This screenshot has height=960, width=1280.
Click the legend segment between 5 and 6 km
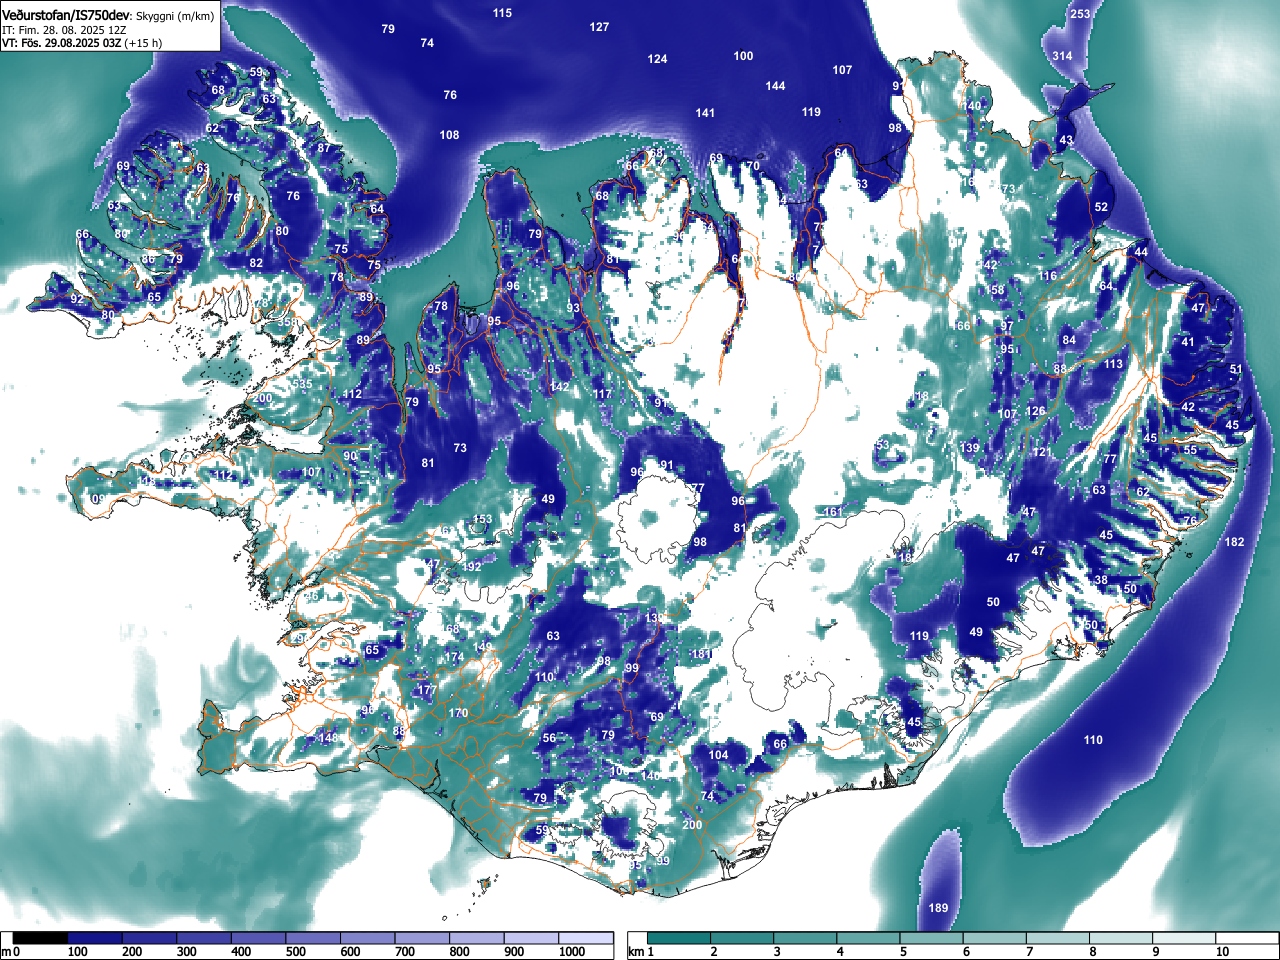pyautogui.click(x=934, y=938)
